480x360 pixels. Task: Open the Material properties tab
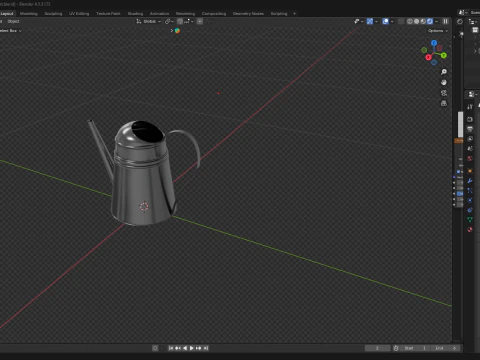pos(470,229)
